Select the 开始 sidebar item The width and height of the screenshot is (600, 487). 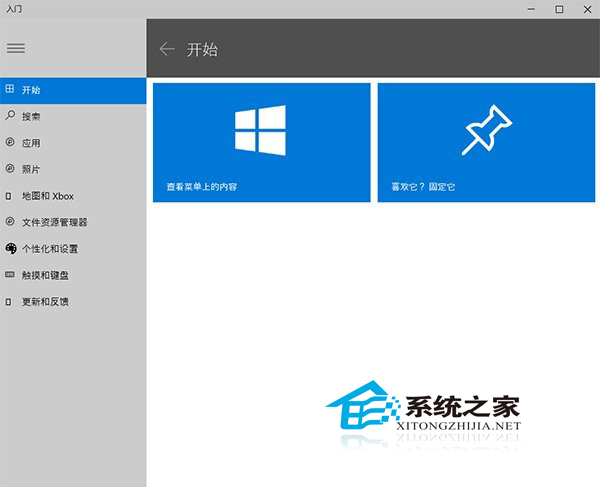pyautogui.click(x=73, y=90)
